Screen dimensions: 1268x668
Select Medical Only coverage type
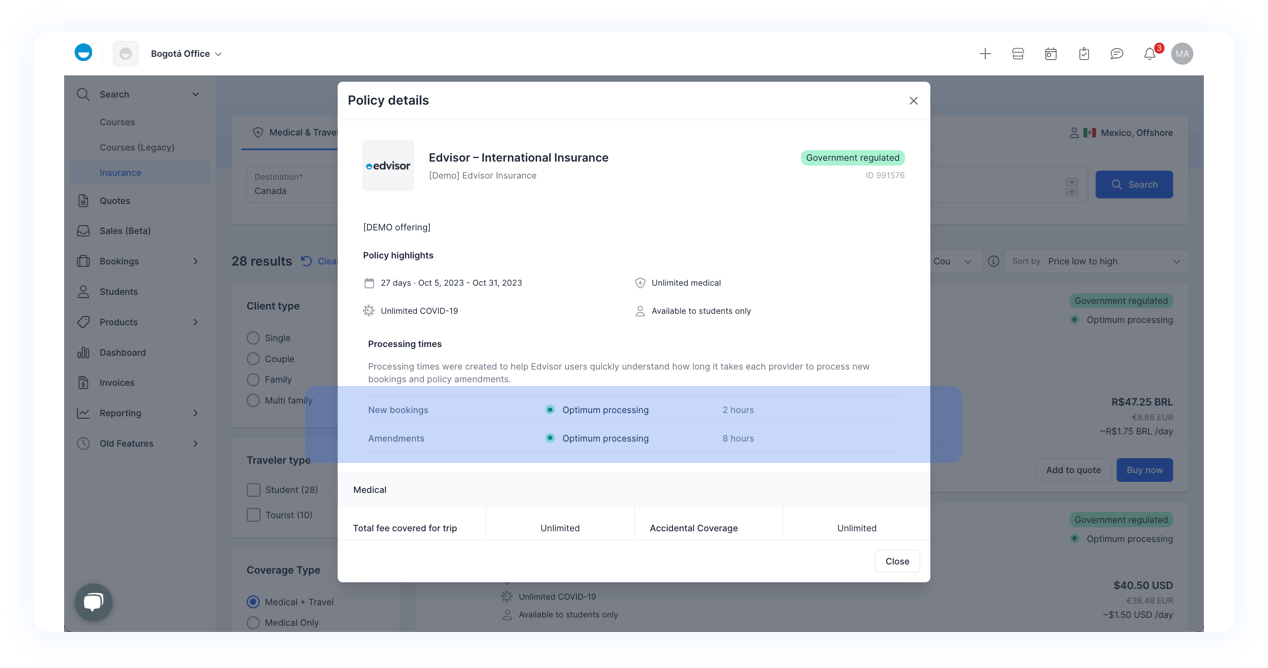tap(253, 623)
